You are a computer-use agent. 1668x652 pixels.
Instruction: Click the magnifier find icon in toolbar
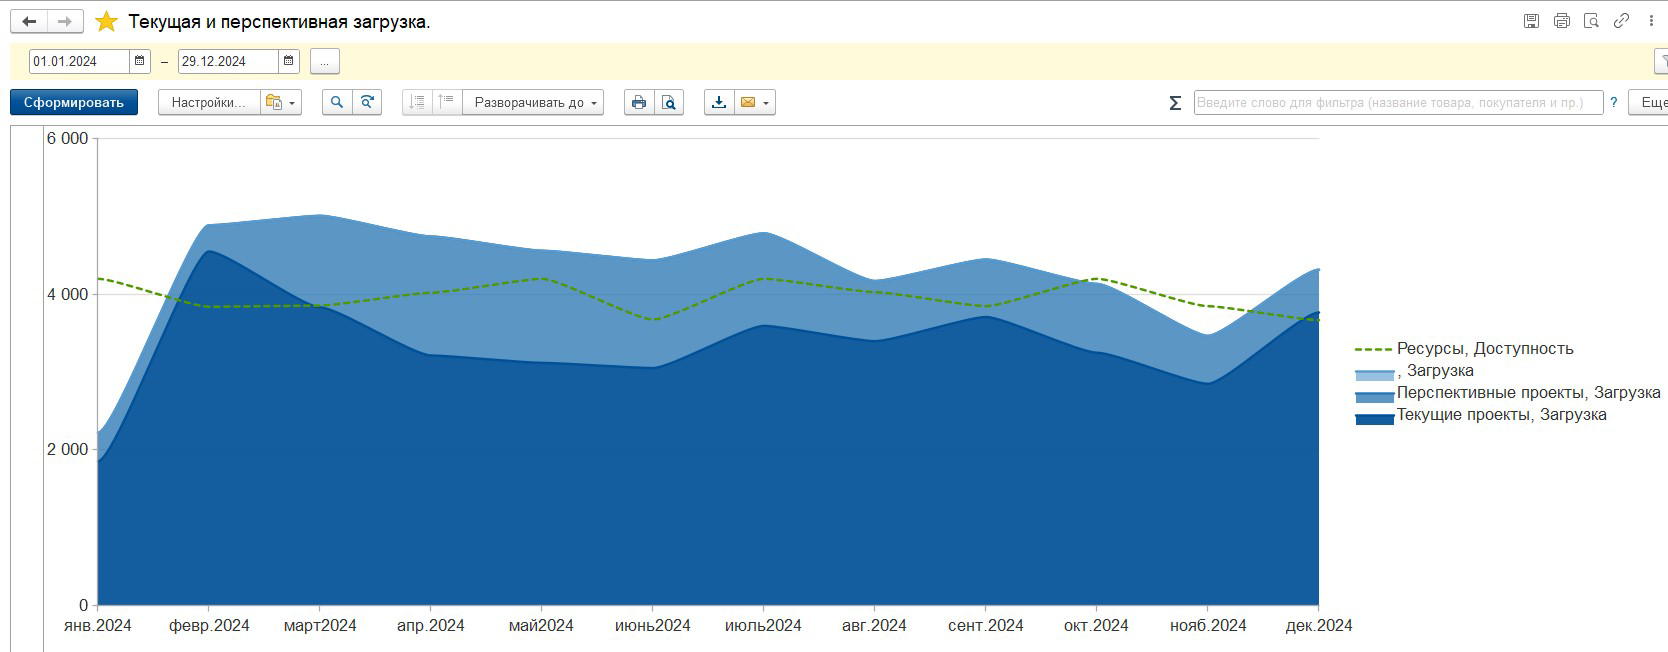click(x=337, y=102)
